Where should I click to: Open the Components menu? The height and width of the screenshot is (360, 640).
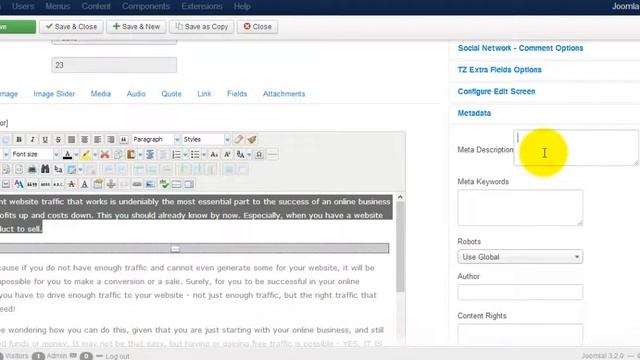pyautogui.click(x=146, y=6)
